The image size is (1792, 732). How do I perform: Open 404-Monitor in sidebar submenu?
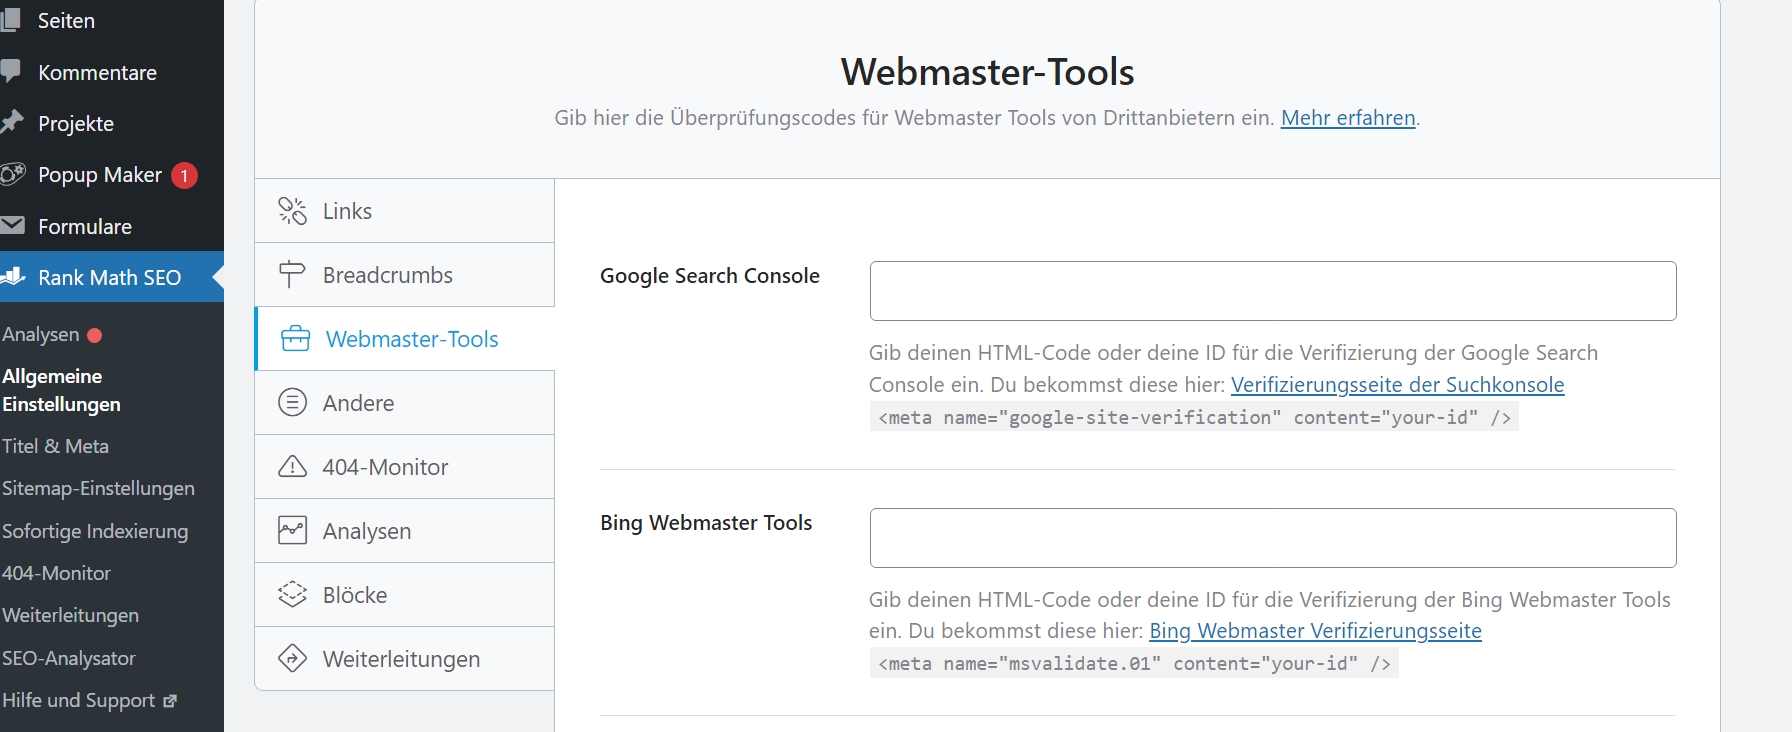pos(56,573)
